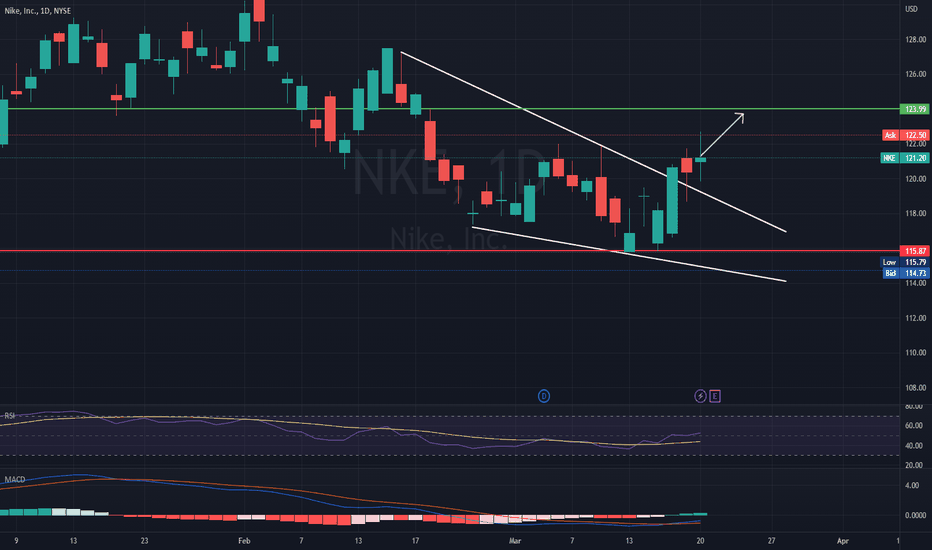Click the Low 115.79 price tag
Screen dimensions: 932x550
[905, 262]
